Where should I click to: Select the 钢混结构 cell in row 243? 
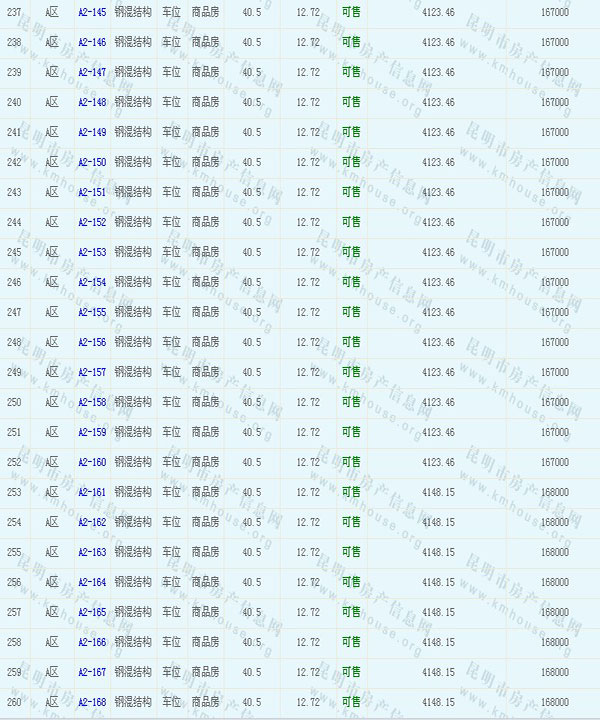click(132, 192)
